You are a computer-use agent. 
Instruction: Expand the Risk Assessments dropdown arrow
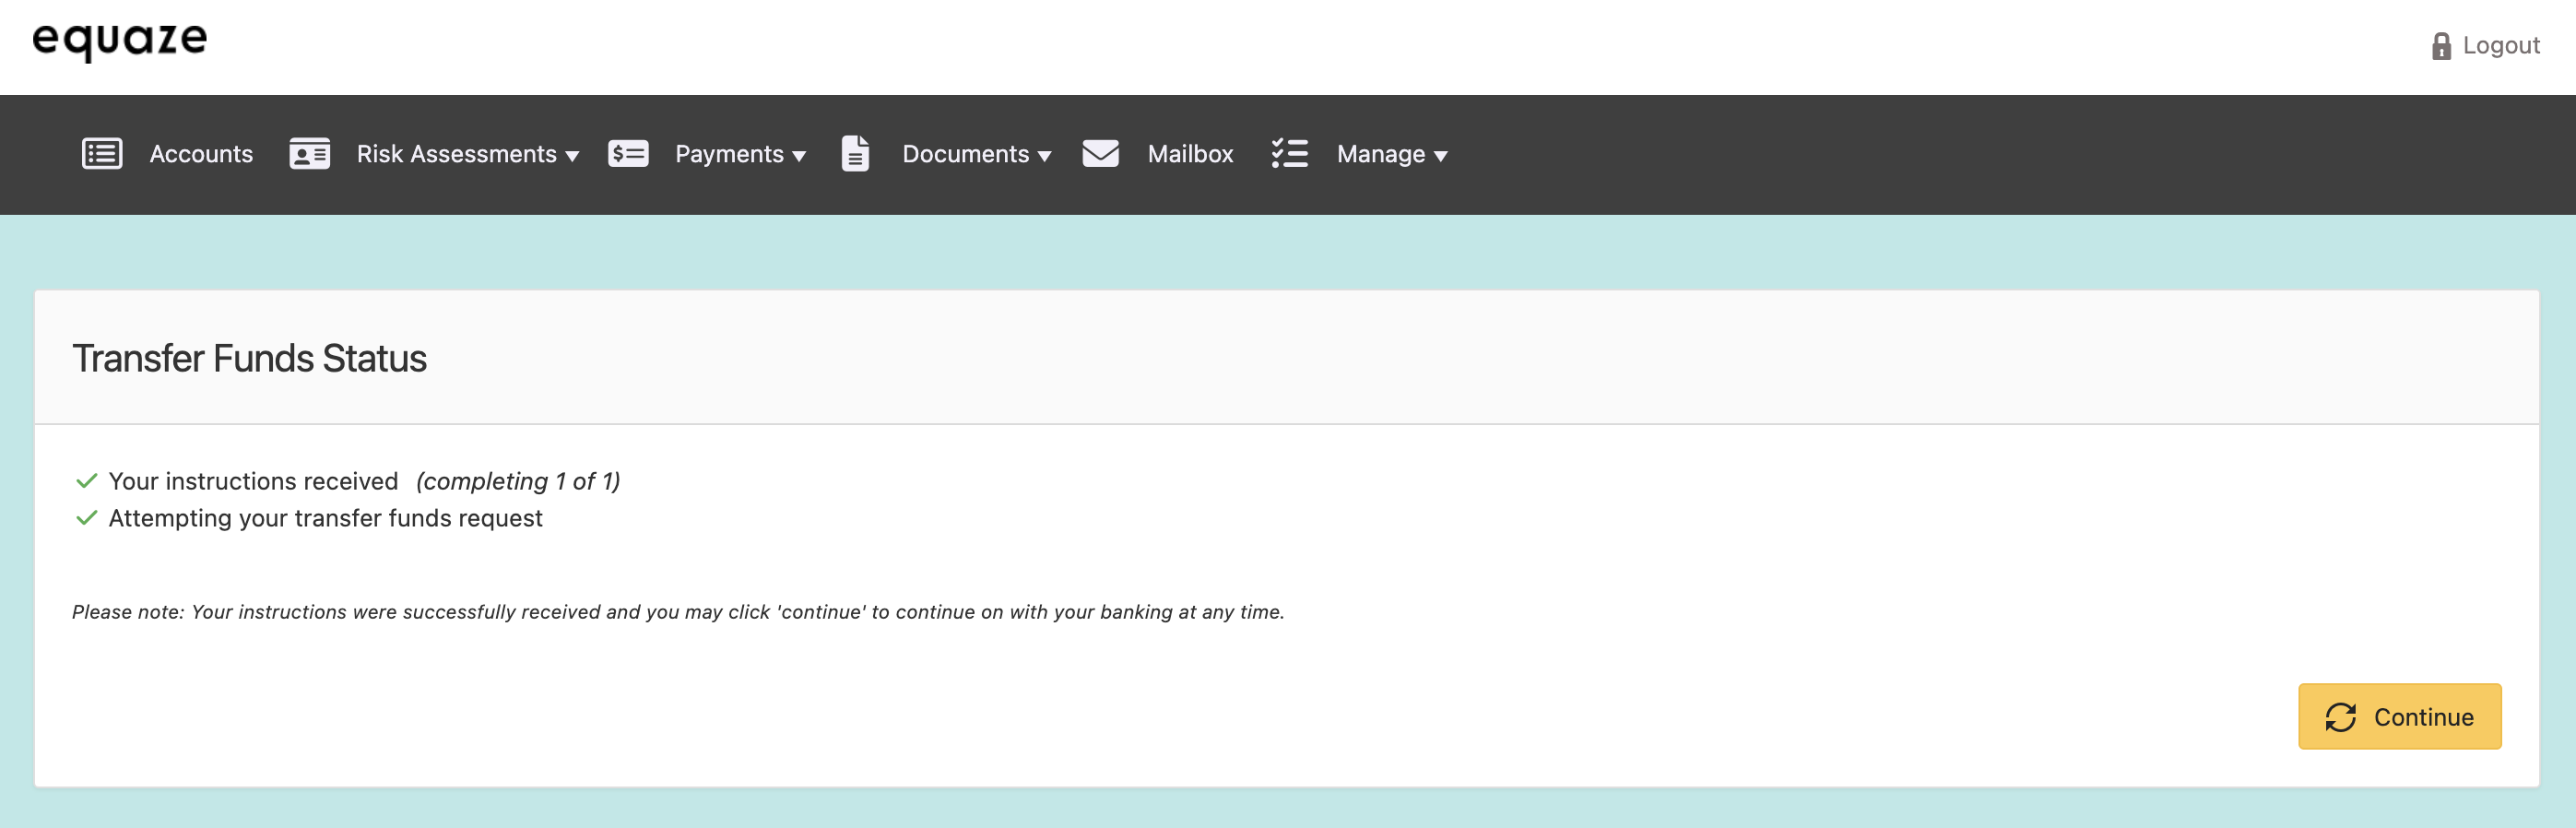coord(572,156)
